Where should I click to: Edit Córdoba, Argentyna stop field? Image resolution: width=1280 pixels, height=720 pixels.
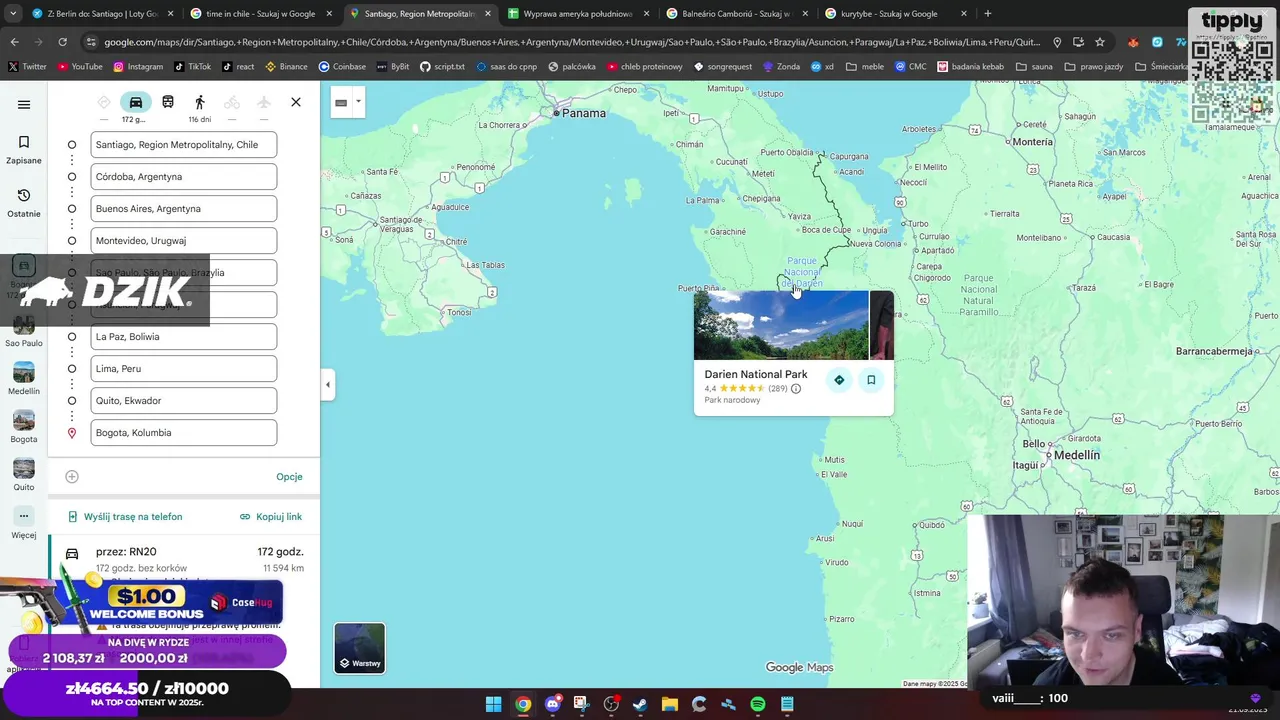click(184, 177)
